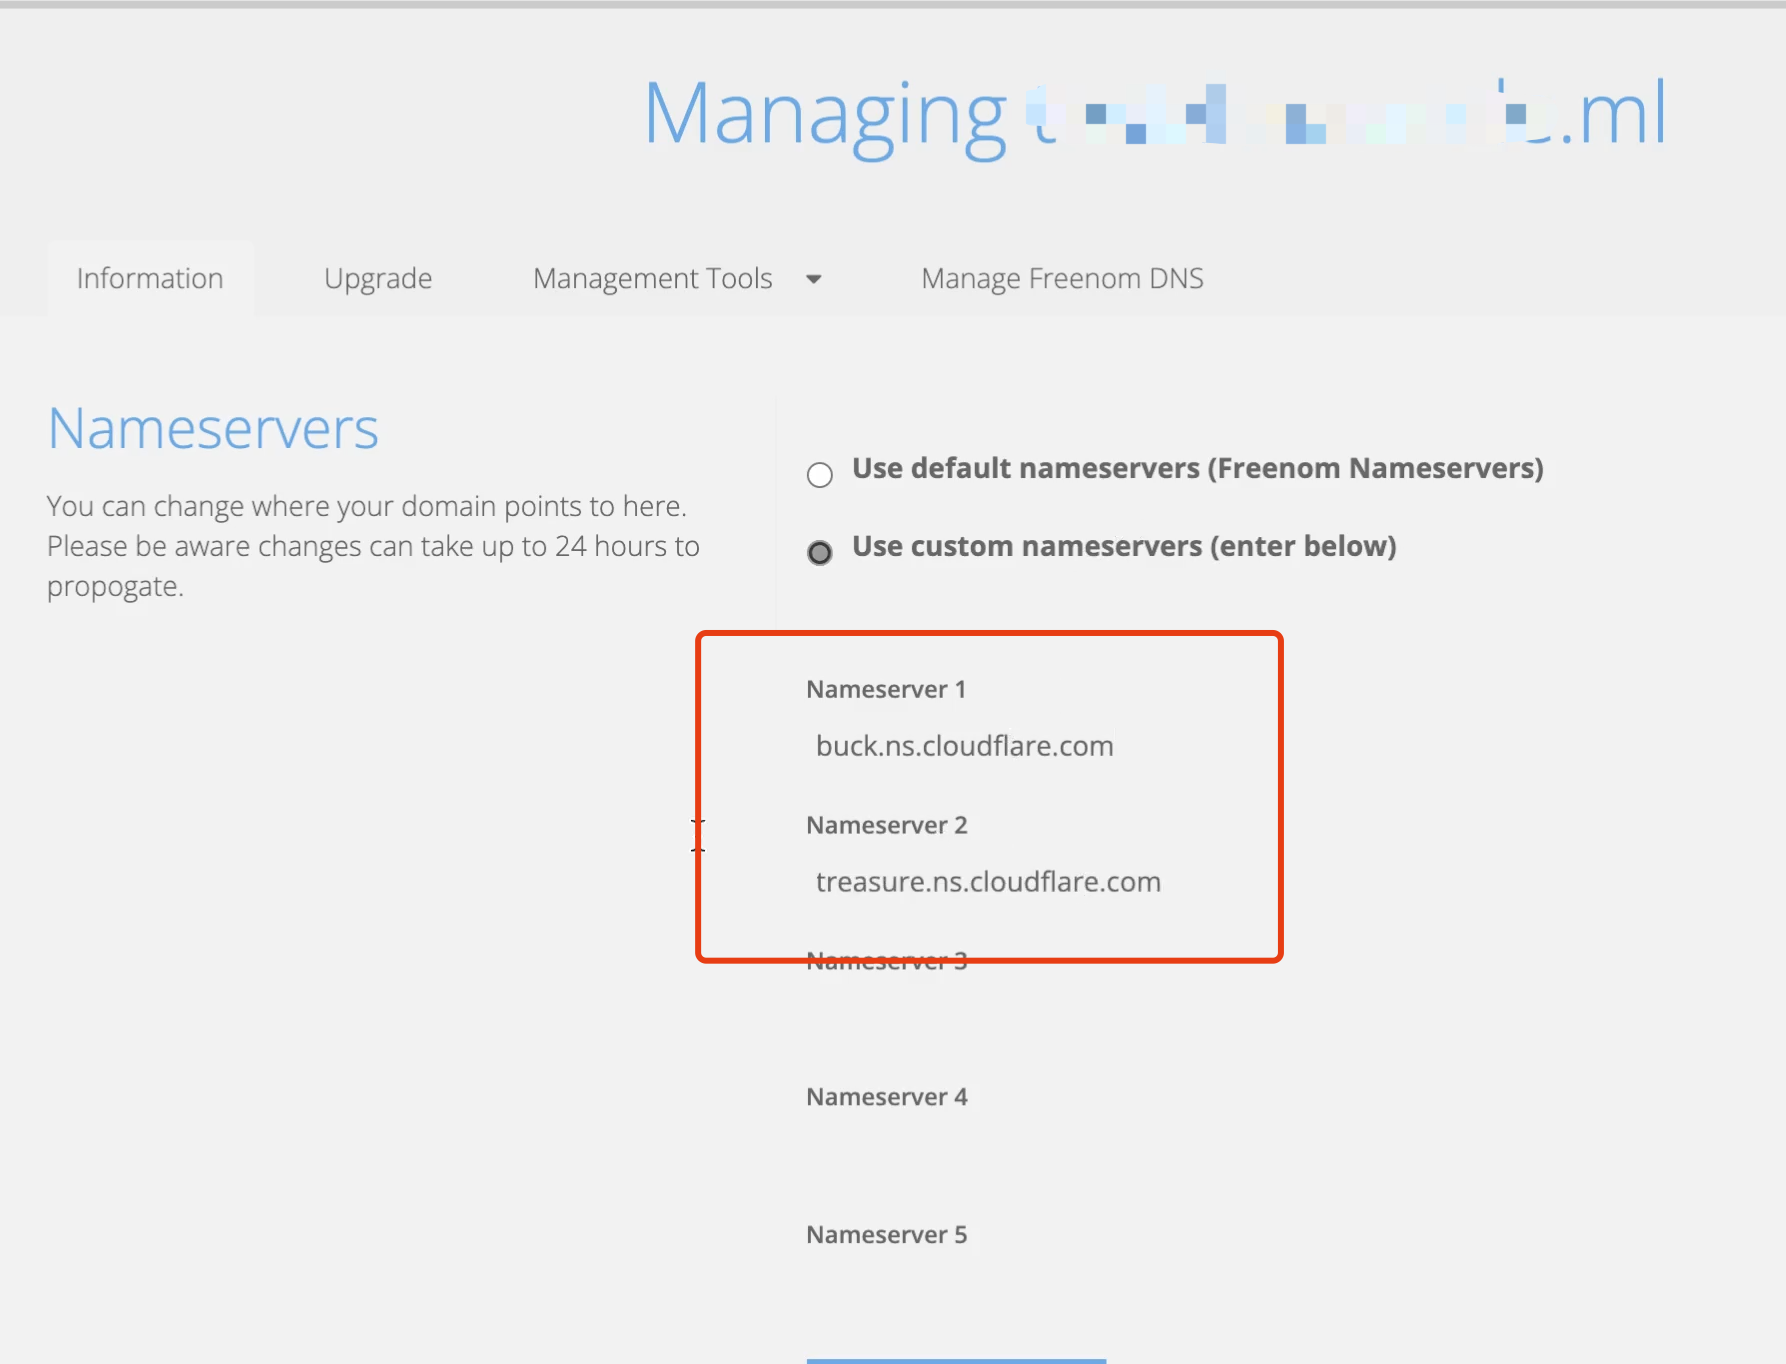Open the Information tab

tap(150, 278)
